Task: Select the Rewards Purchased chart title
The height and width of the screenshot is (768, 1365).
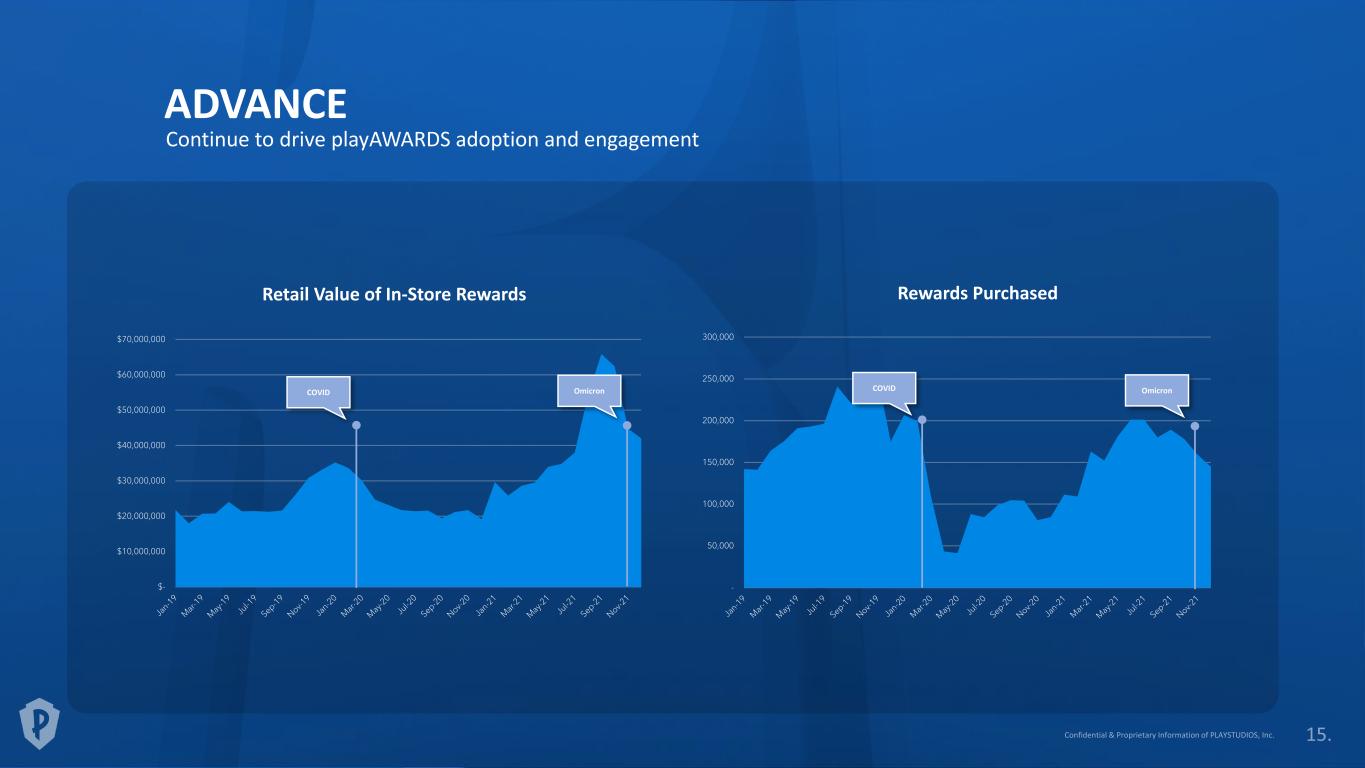Action: (x=977, y=293)
